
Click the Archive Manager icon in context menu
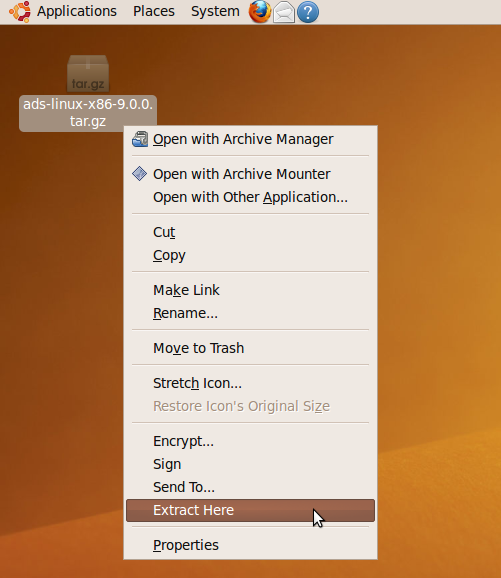pos(140,139)
